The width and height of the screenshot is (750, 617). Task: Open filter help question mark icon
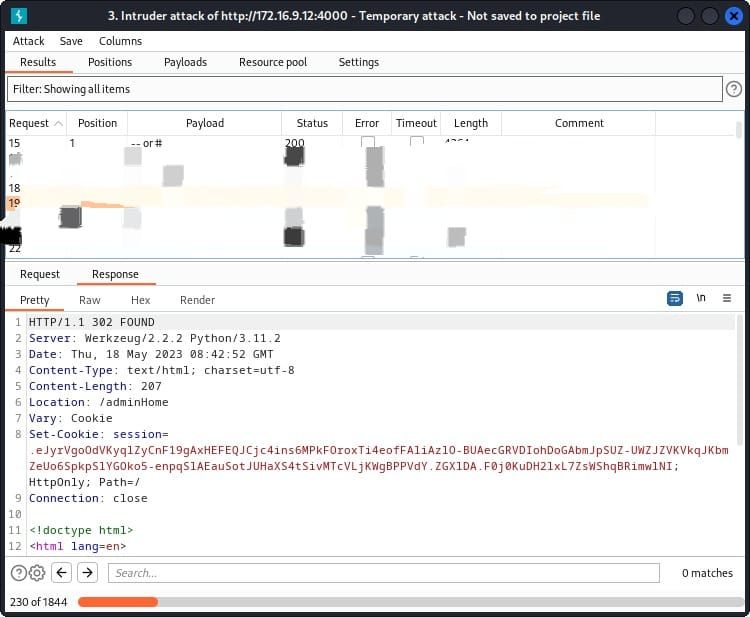pos(733,89)
